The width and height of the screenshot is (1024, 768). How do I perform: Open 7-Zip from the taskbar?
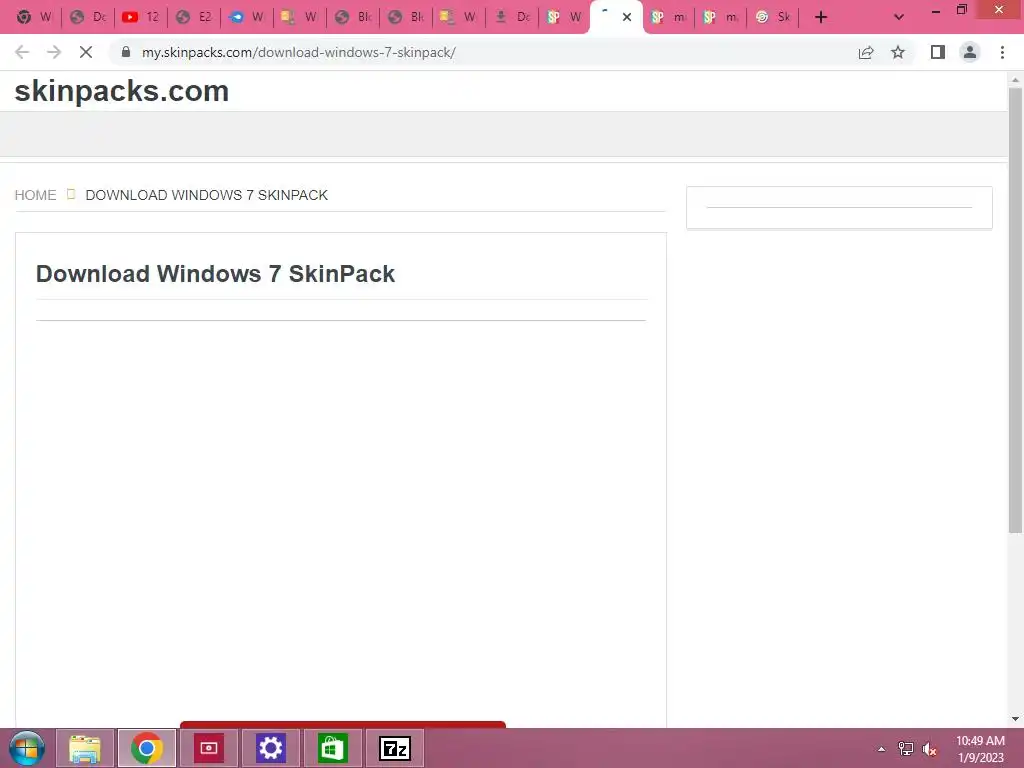pyautogui.click(x=395, y=748)
